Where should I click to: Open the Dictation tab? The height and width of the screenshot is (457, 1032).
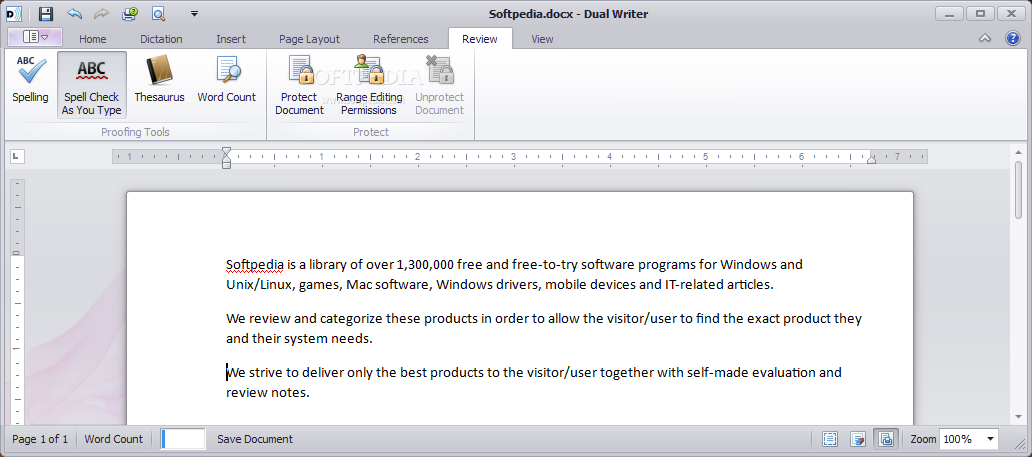coord(161,39)
